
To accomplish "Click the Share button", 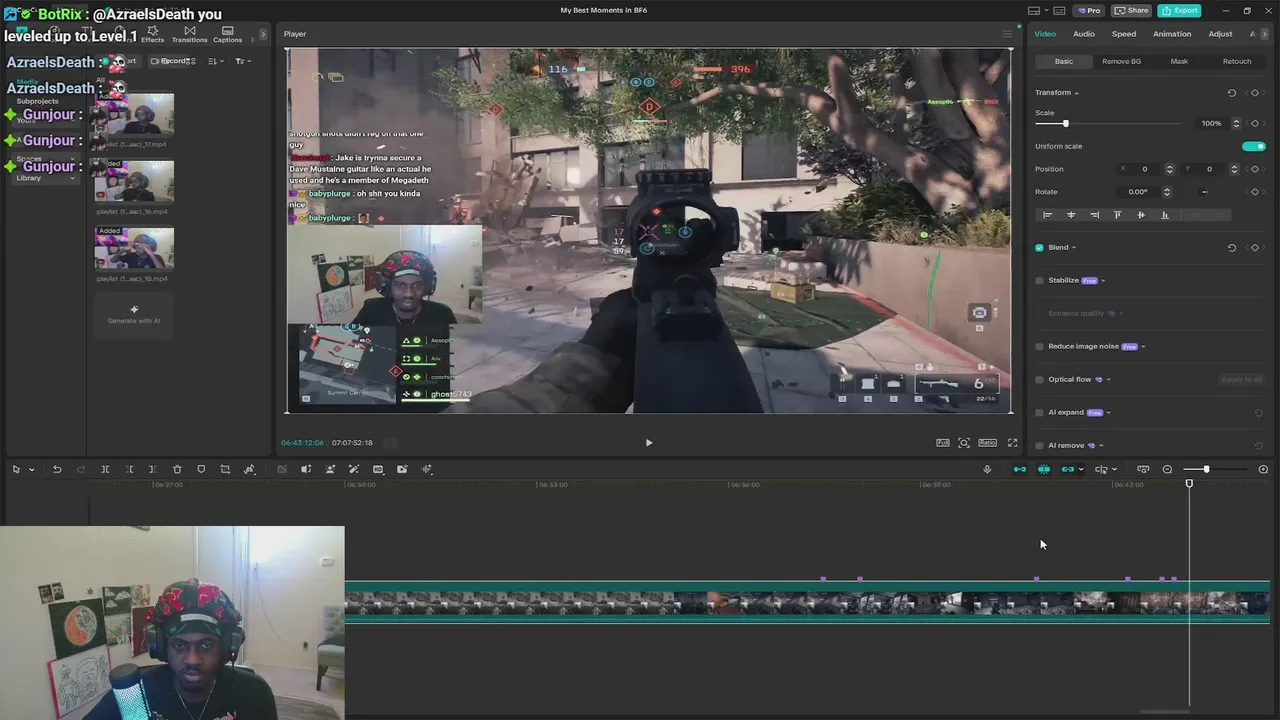I will 1132,10.
